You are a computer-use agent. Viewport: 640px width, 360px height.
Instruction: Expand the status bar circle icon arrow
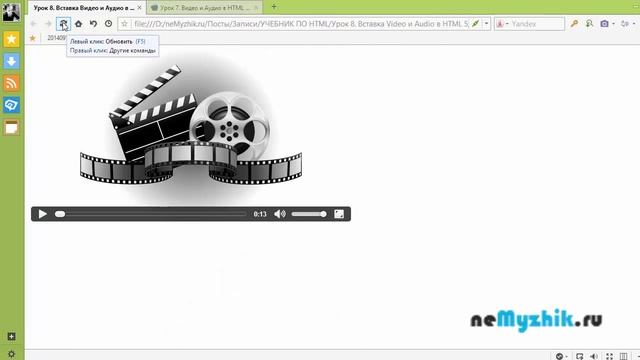(567, 357)
